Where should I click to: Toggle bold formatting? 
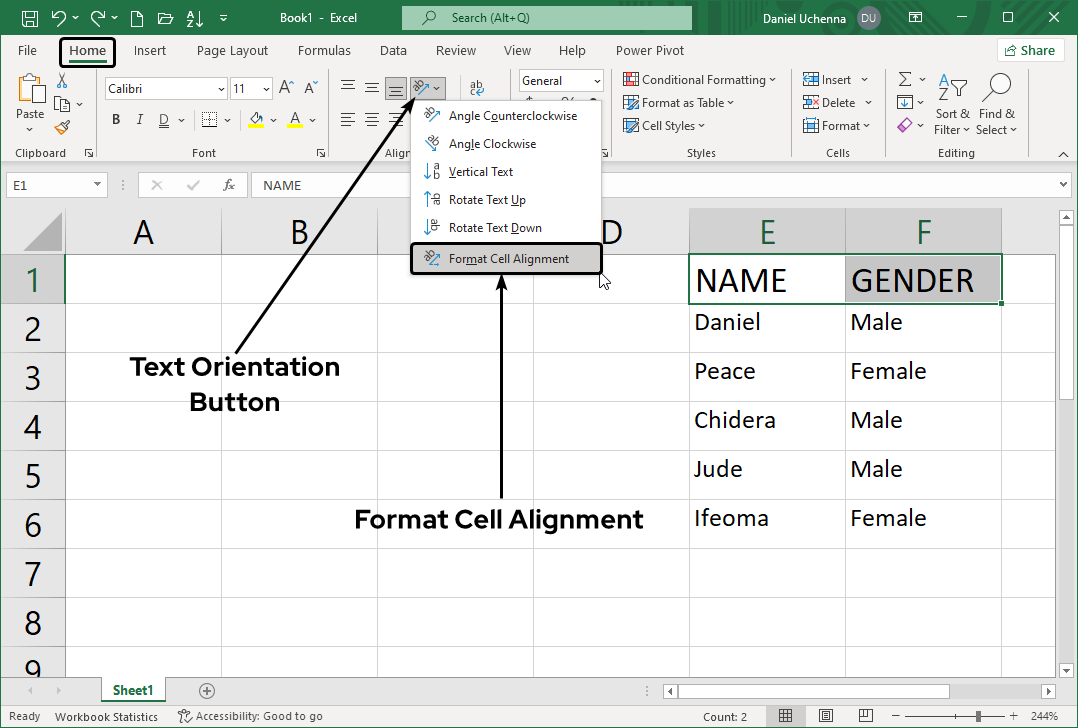pos(115,119)
